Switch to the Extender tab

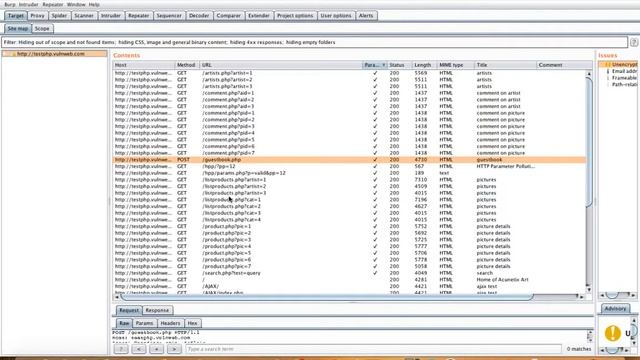[259, 16]
